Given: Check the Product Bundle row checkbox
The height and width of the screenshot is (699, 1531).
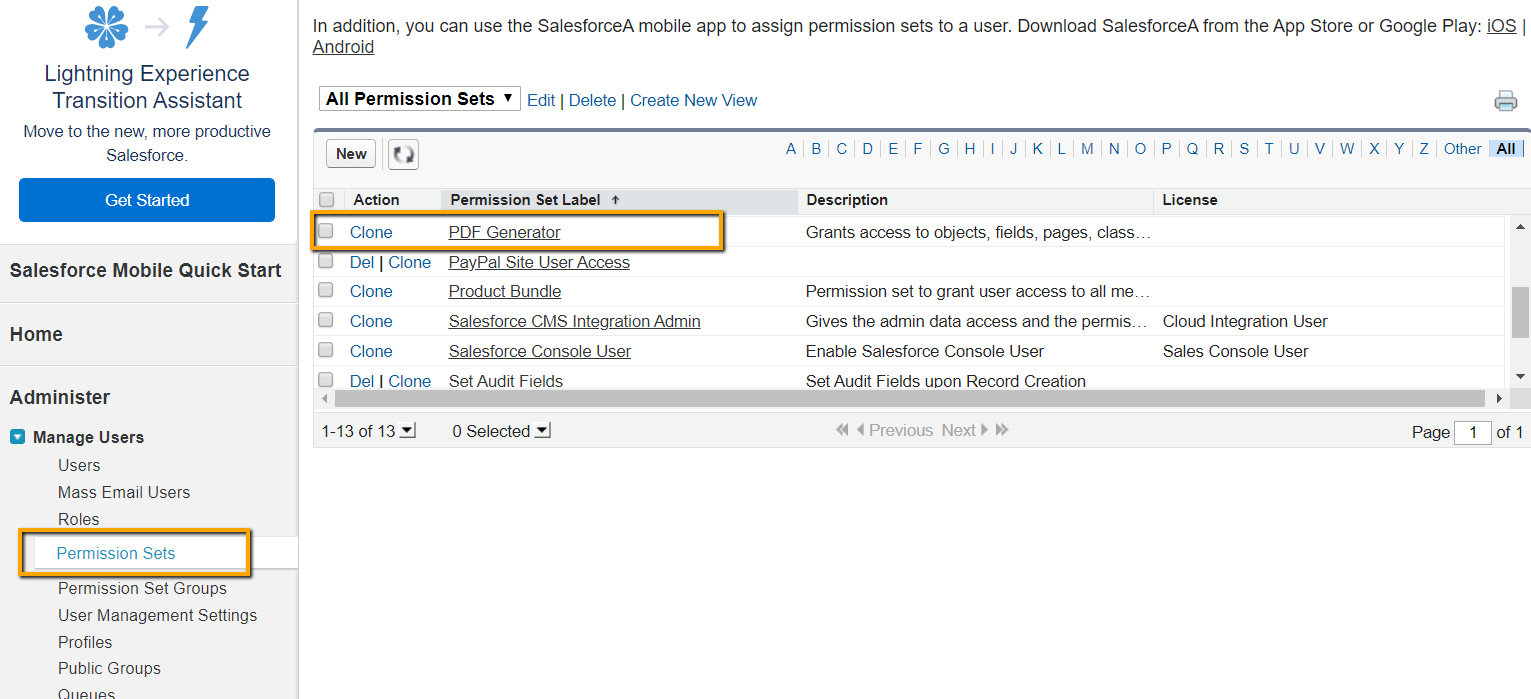Looking at the screenshot, I should [325, 291].
